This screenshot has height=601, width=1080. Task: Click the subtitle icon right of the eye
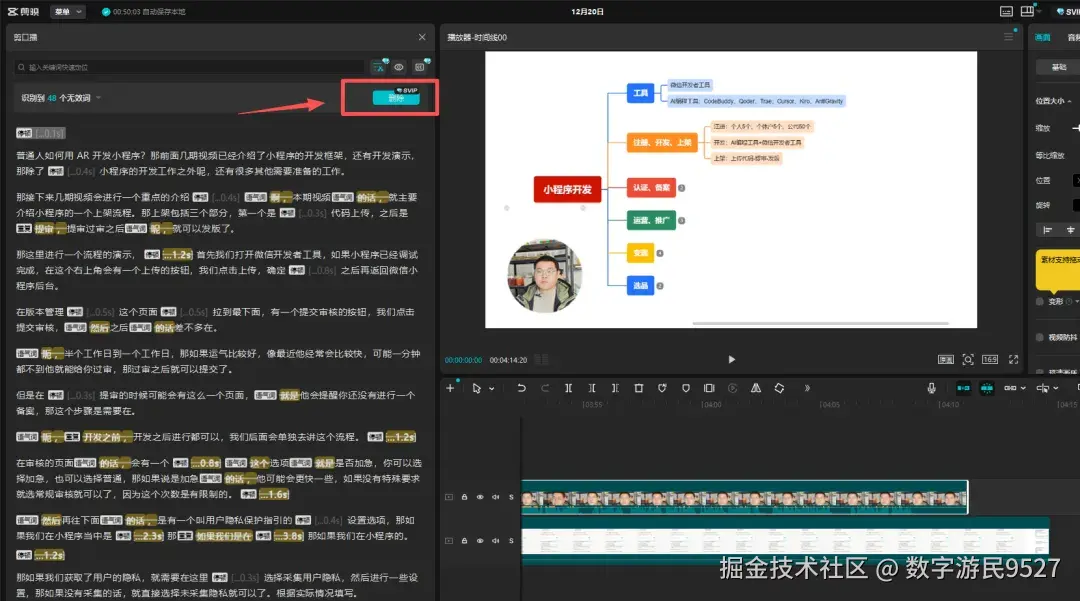[x=419, y=67]
